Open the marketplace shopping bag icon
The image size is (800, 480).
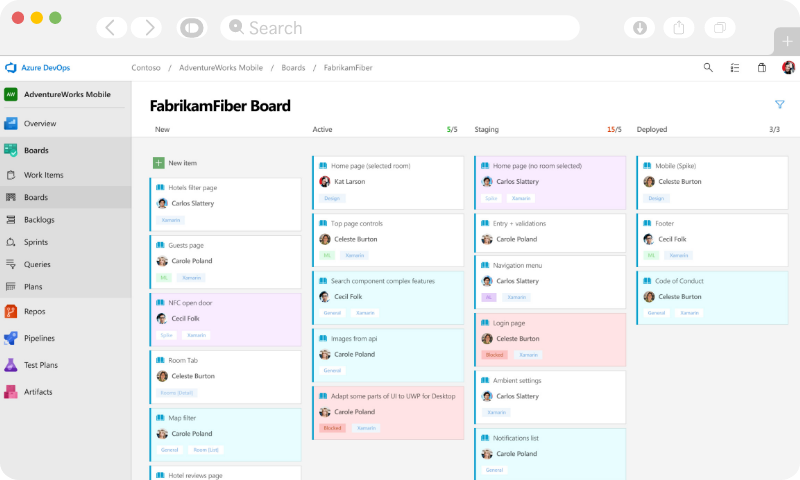coord(761,68)
